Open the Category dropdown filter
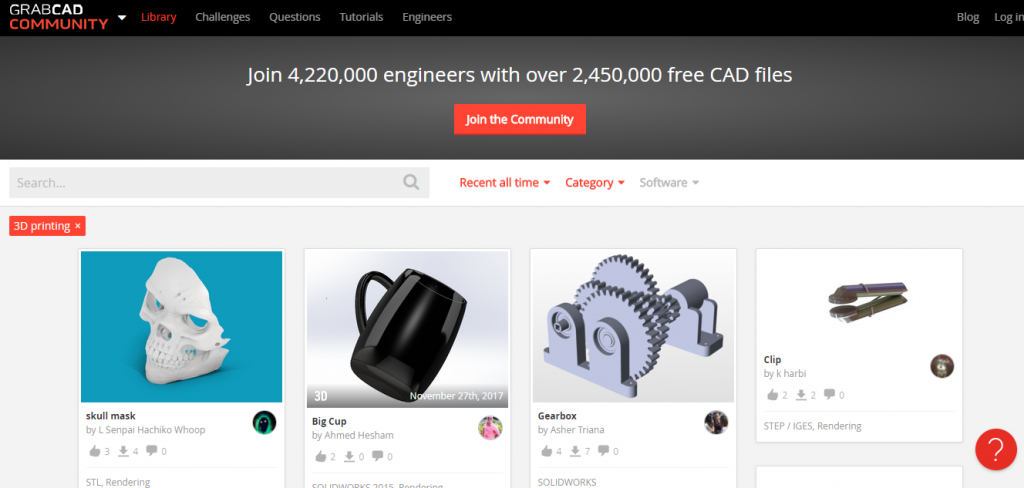Image resolution: width=1024 pixels, height=488 pixels. click(x=595, y=182)
